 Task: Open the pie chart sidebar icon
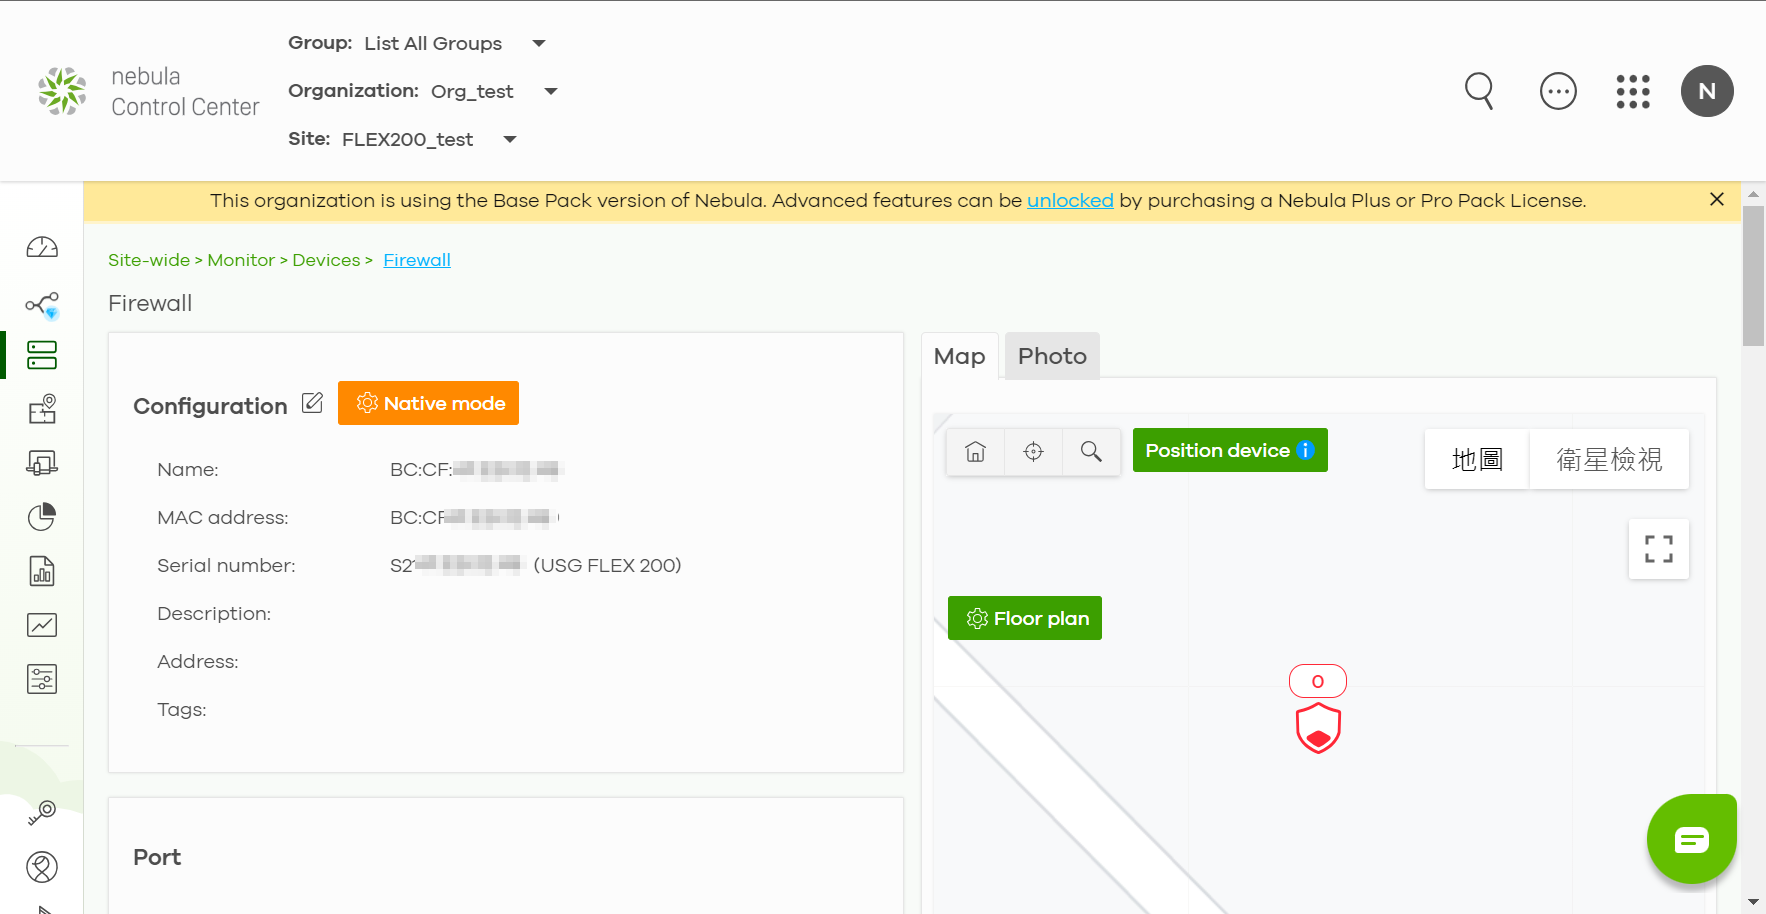pos(42,517)
